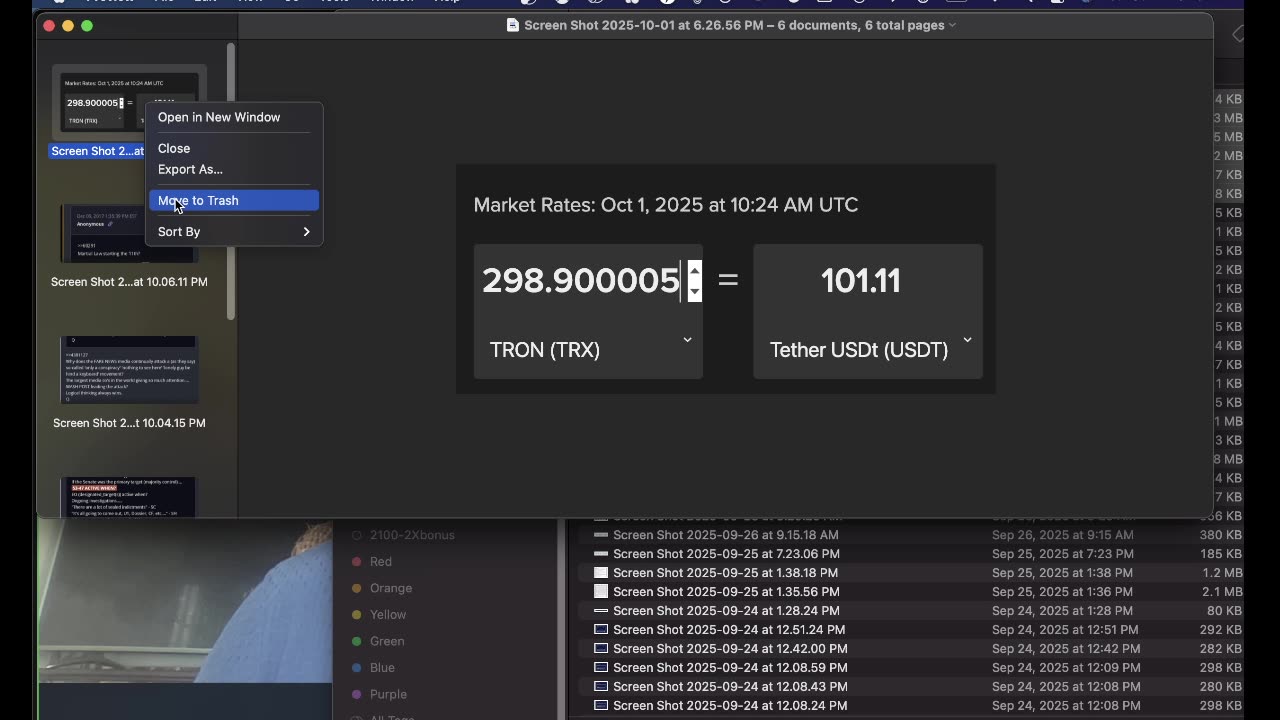Click file icon for Screen Shot 2025-09-24 at 12.42.00 PM

click(601, 649)
